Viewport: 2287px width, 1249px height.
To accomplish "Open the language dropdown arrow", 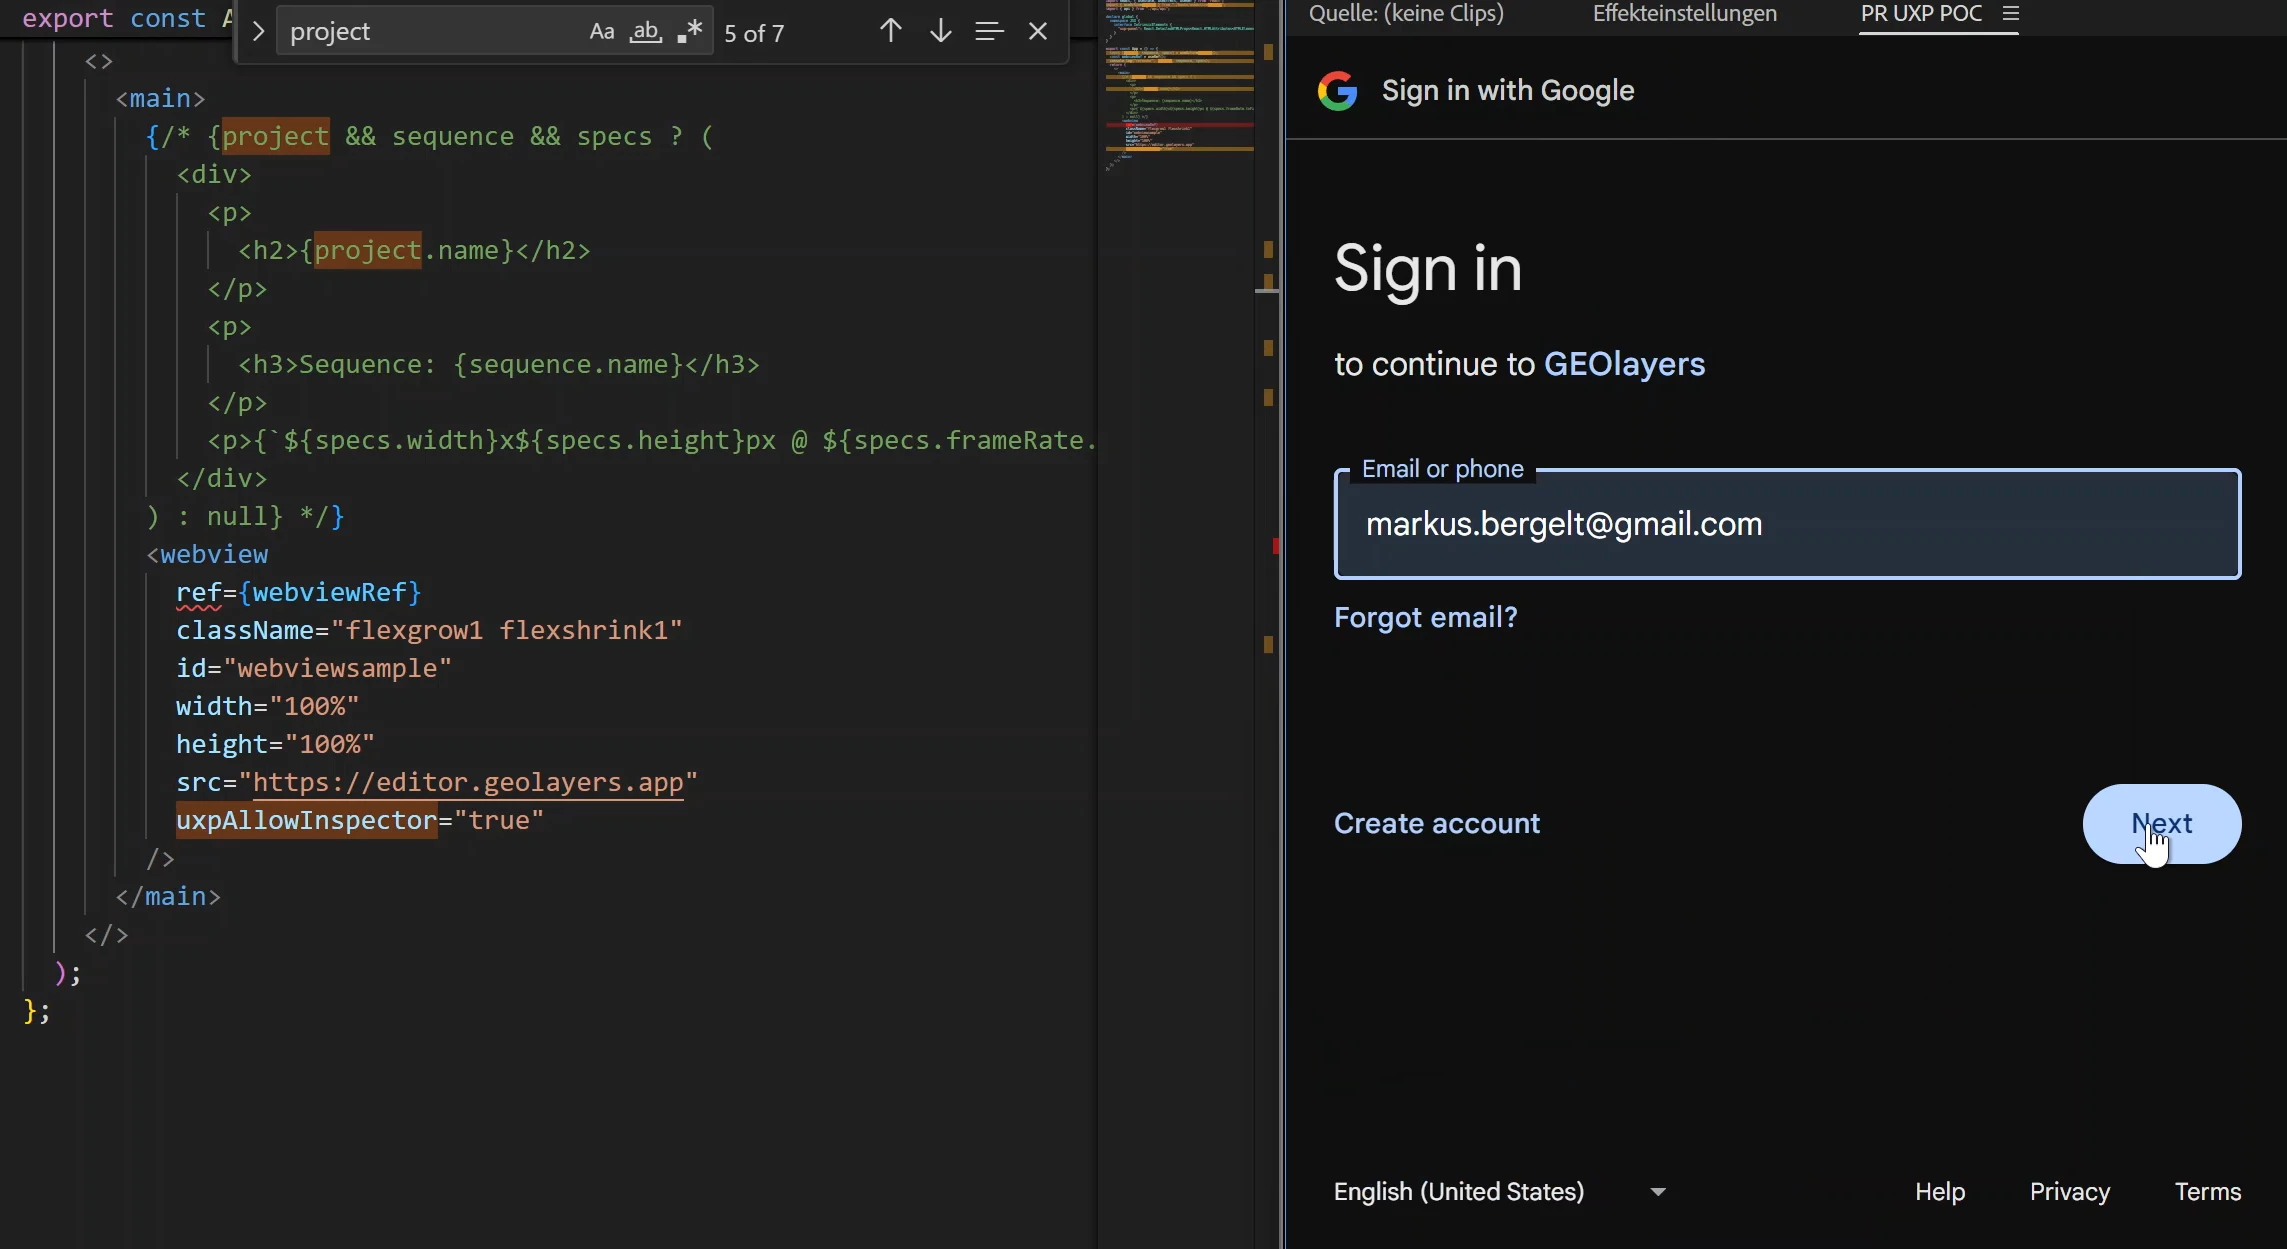I will [1658, 1192].
